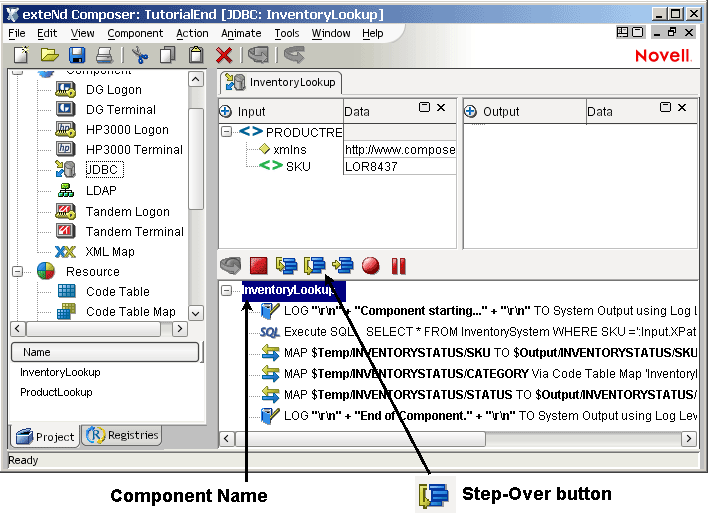The height and width of the screenshot is (518, 708).
Task: Click the Open folder toolbar icon
Action: point(49,55)
